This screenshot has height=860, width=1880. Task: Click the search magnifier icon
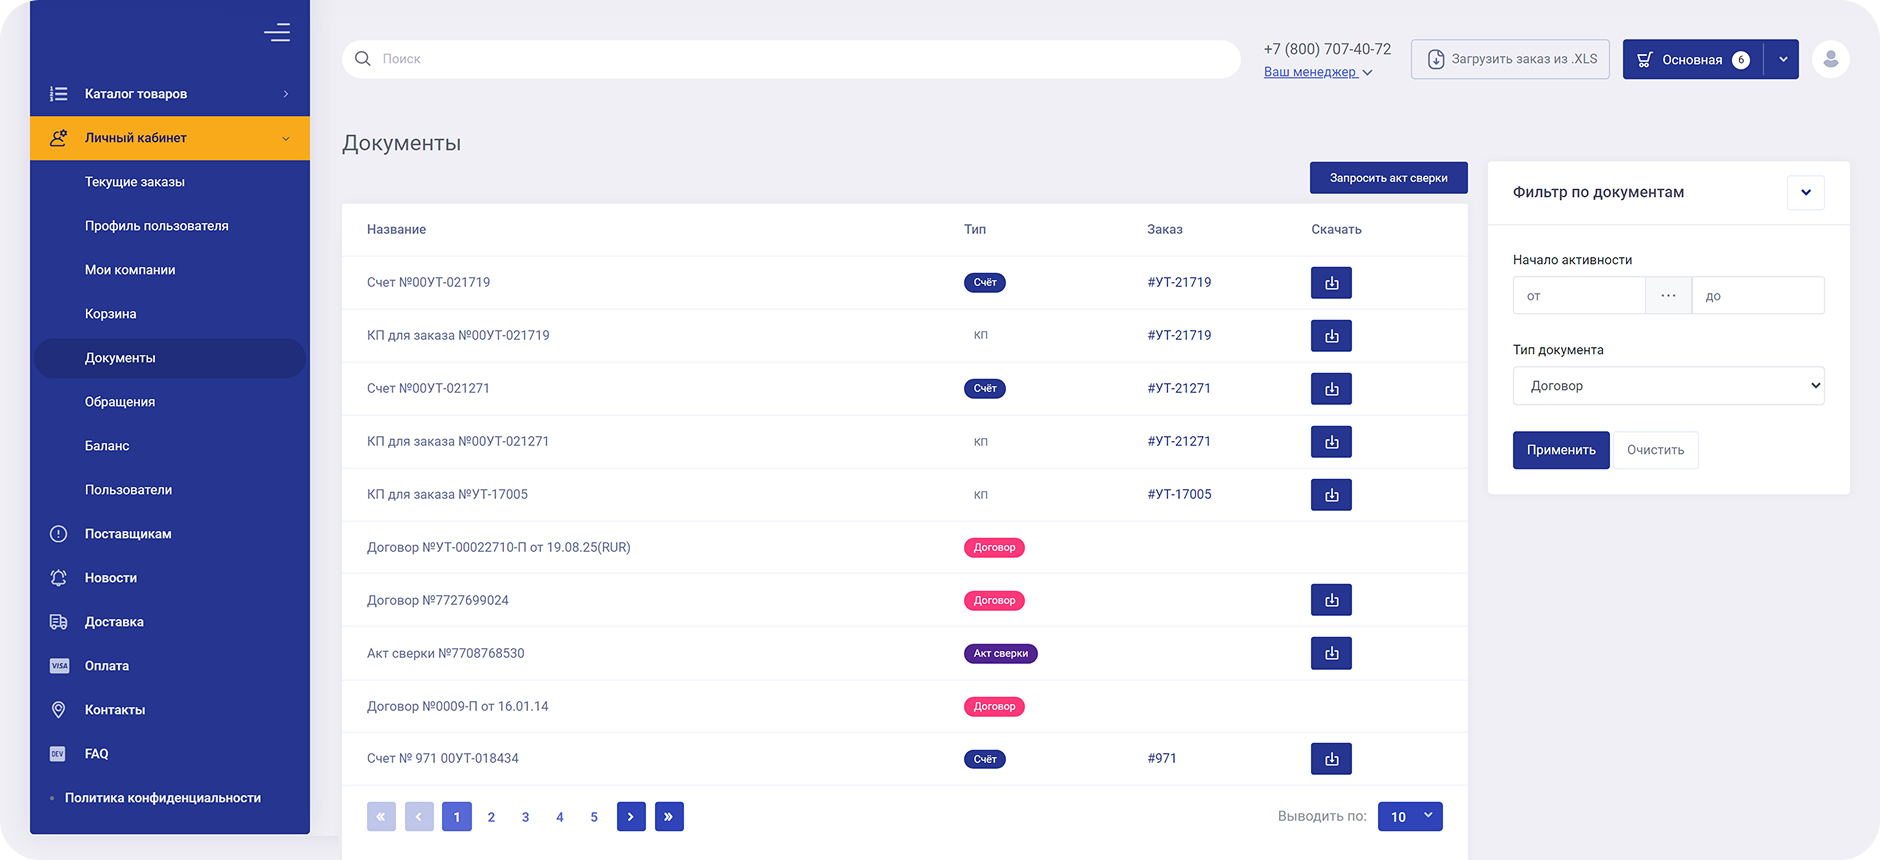point(363,59)
